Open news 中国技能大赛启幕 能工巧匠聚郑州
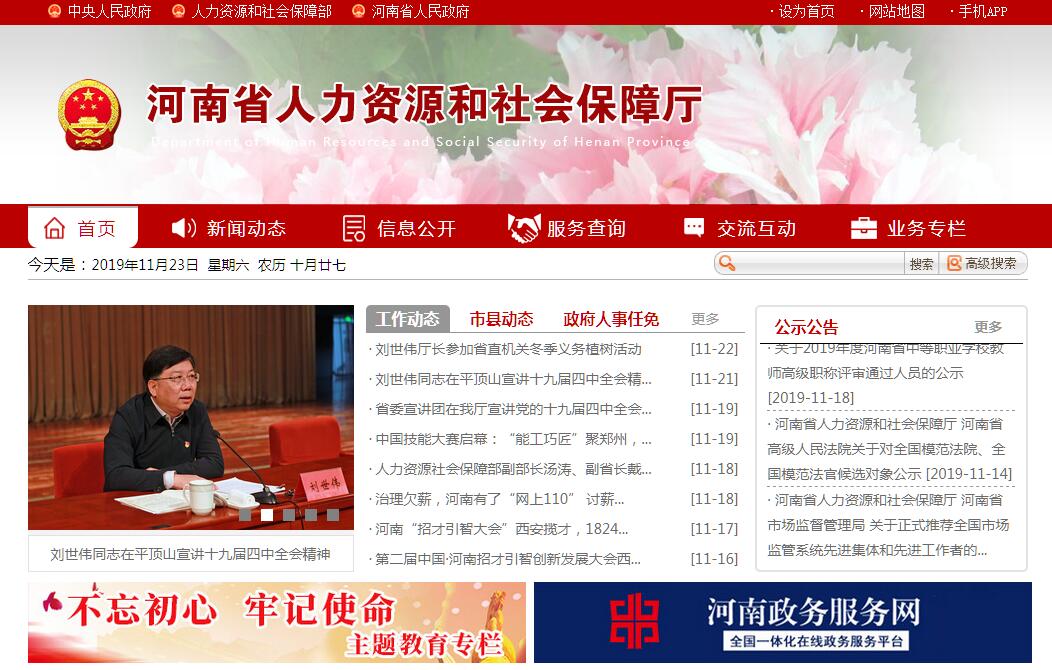Viewport: 1052px width, 670px height. click(x=513, y=439)
